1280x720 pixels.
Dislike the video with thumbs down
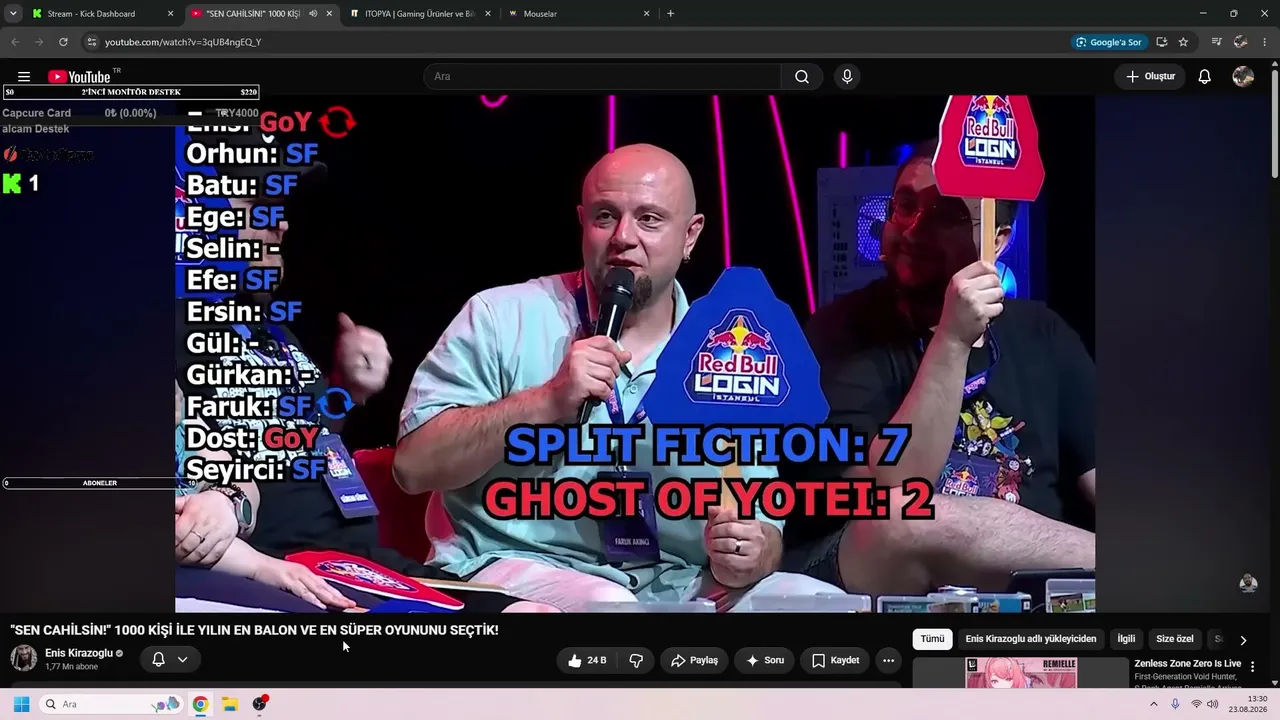click(636, 660)
